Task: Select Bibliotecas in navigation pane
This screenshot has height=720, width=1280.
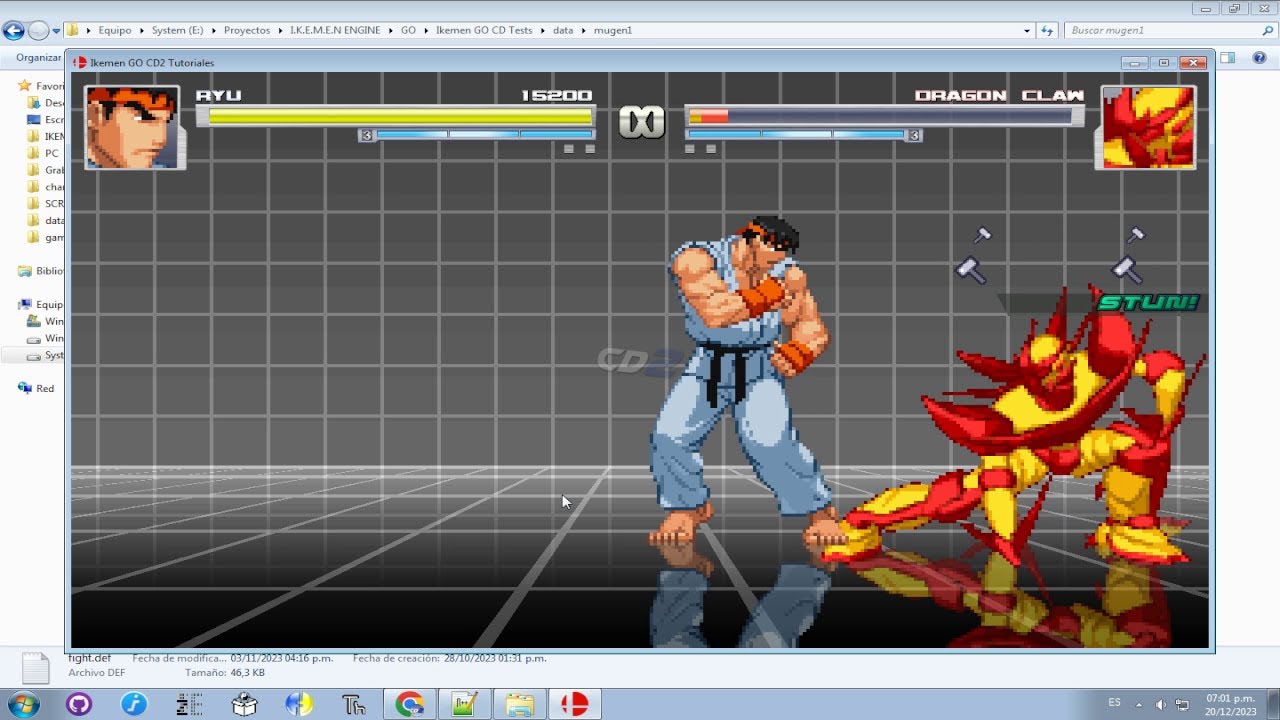Action: click(x=40, y=271)
